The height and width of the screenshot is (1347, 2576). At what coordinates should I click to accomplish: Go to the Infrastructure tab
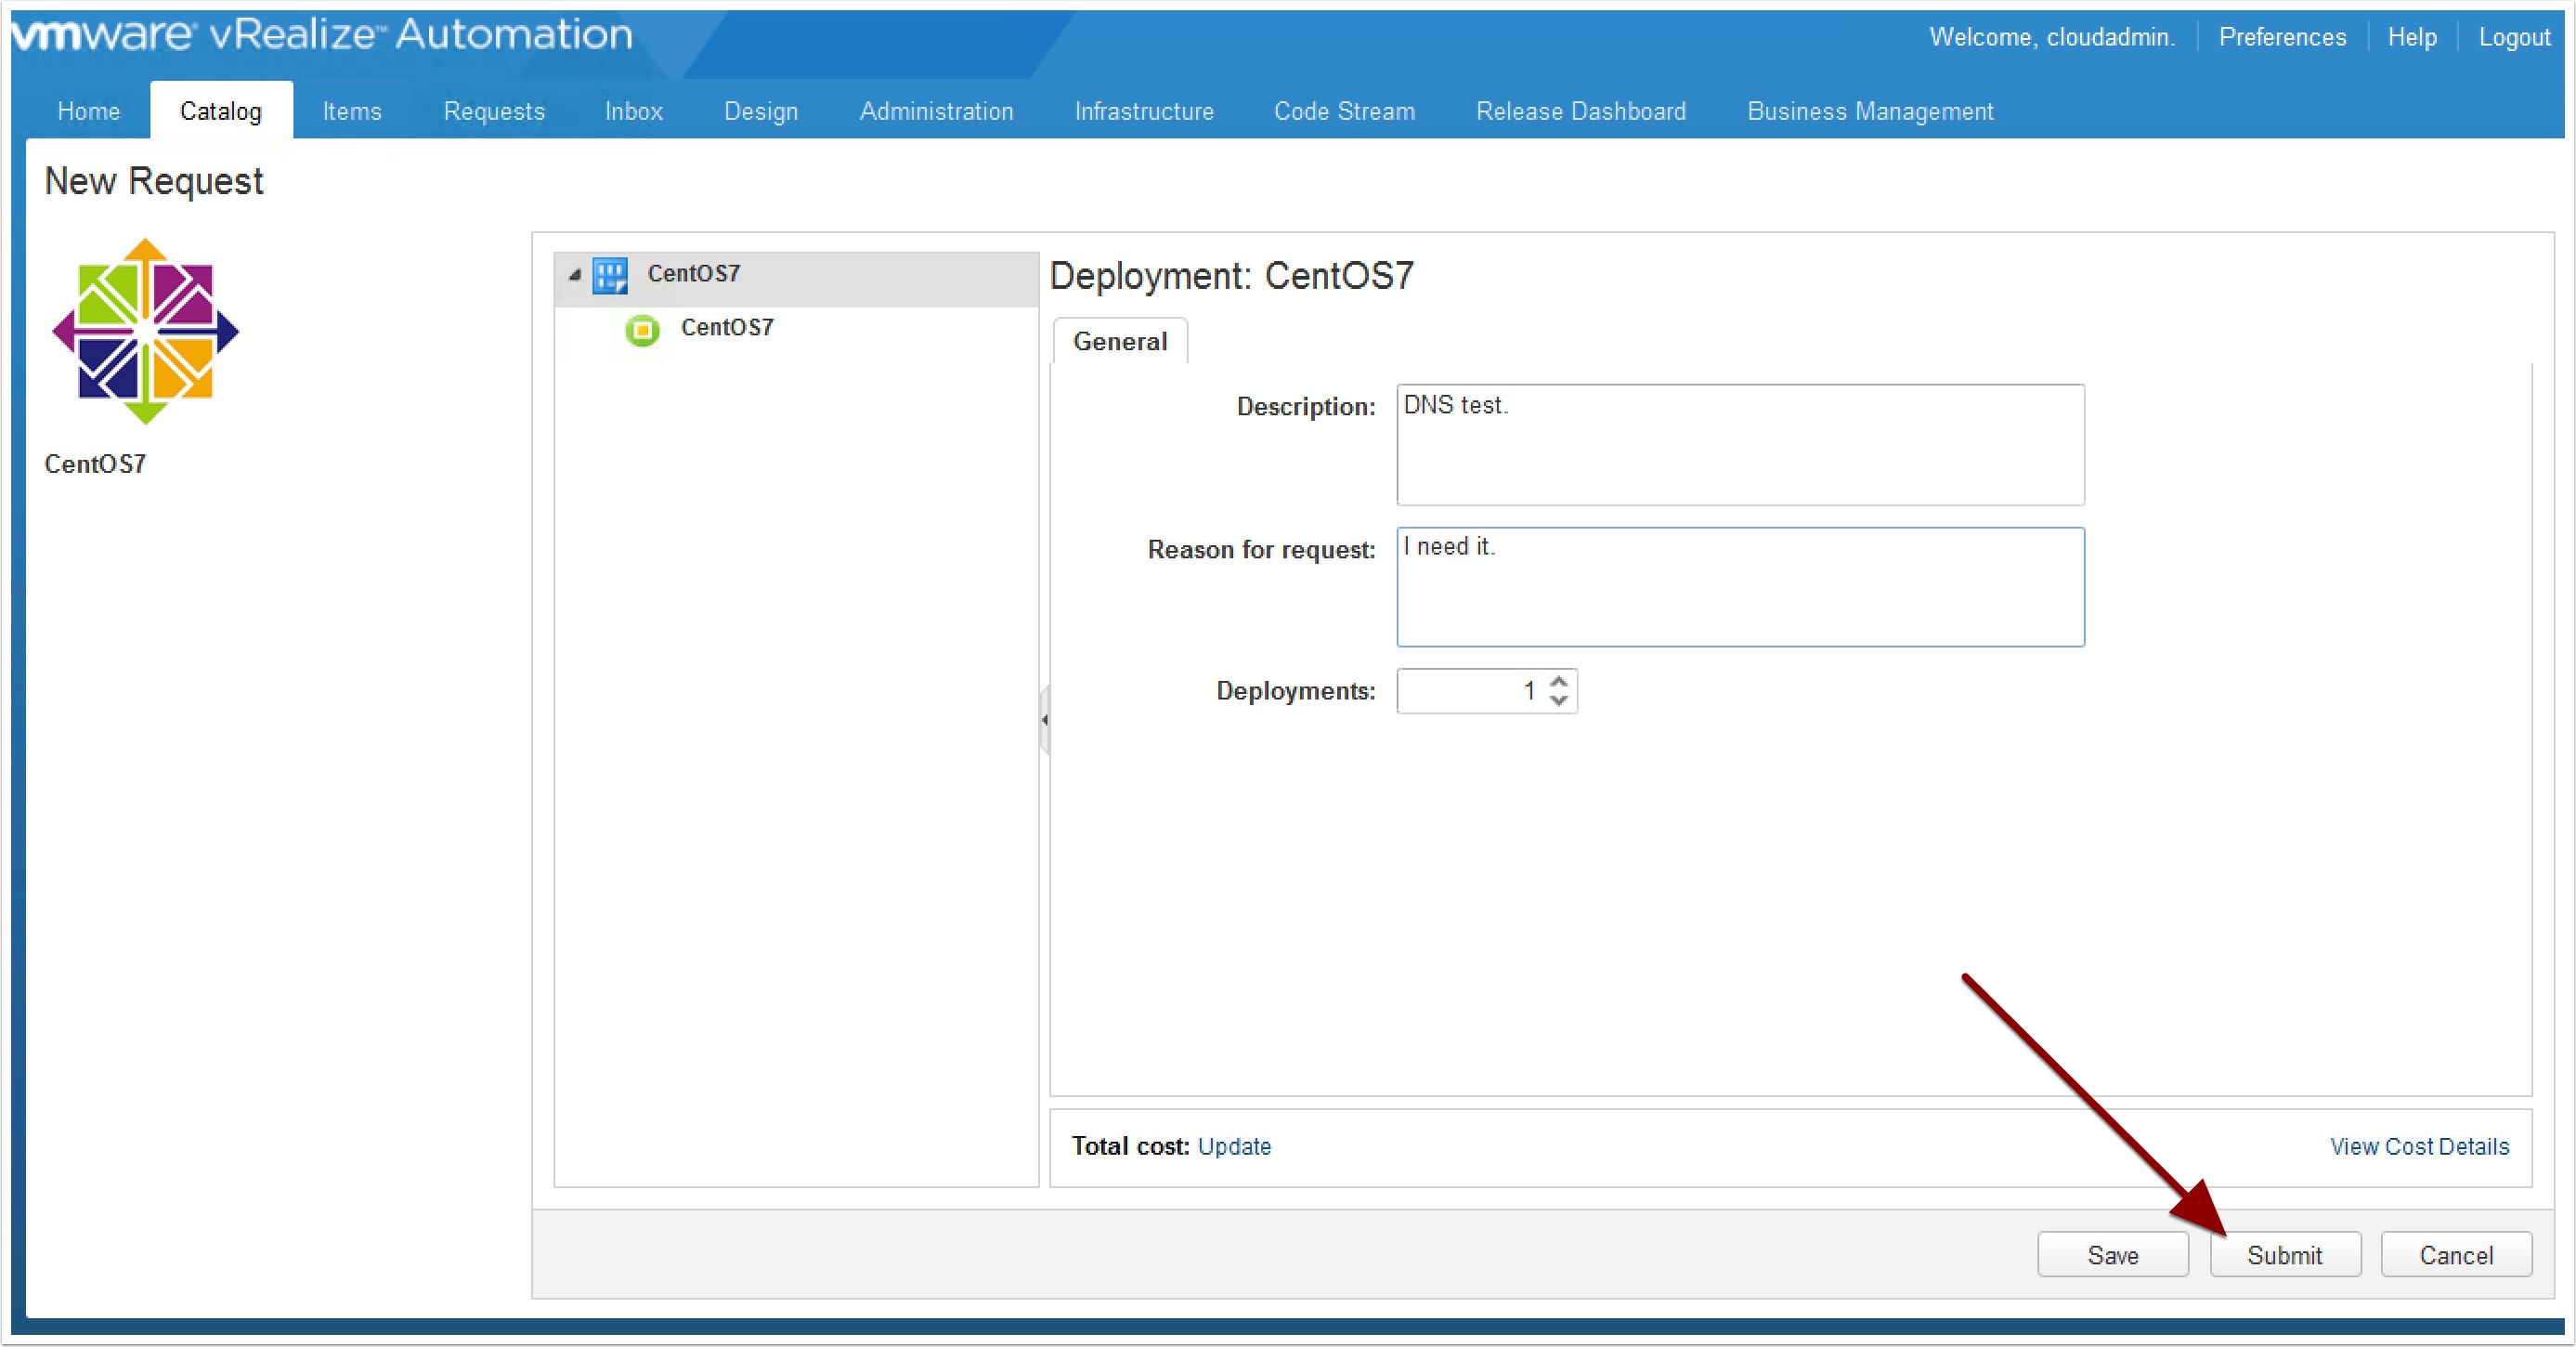1144,111
